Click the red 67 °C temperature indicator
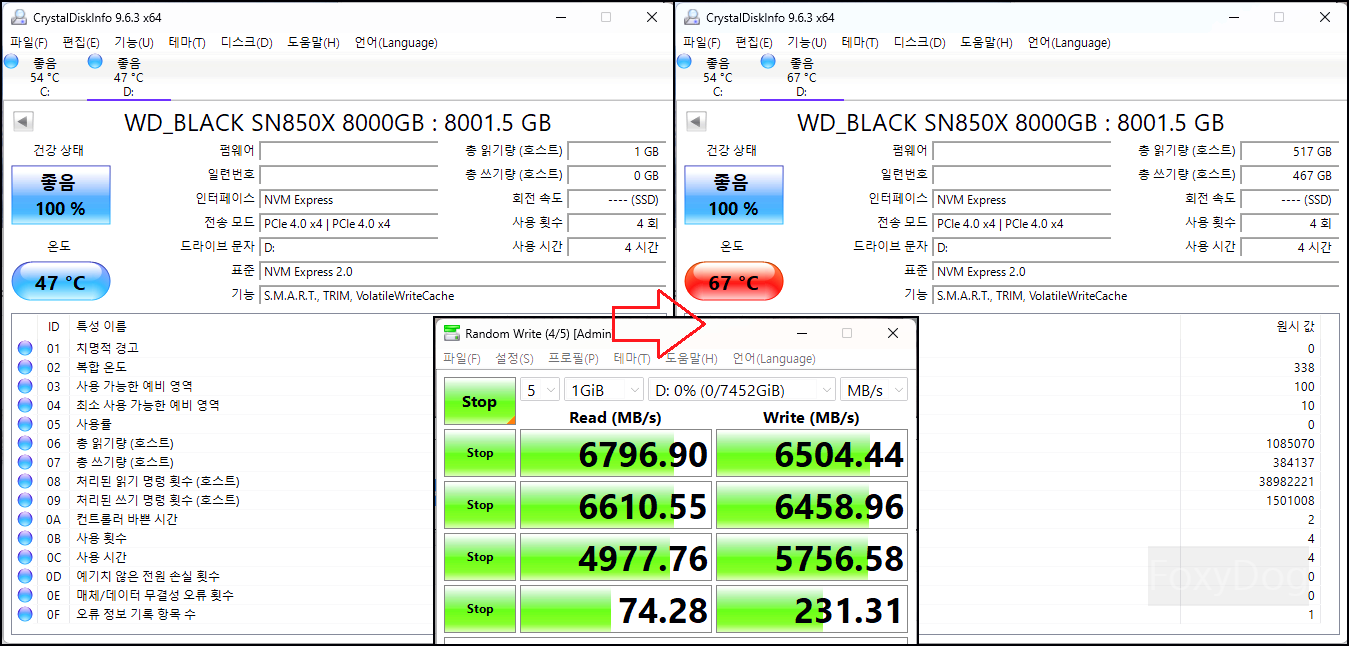Screen dimensions: 1349x646 [x=734, y=282]
